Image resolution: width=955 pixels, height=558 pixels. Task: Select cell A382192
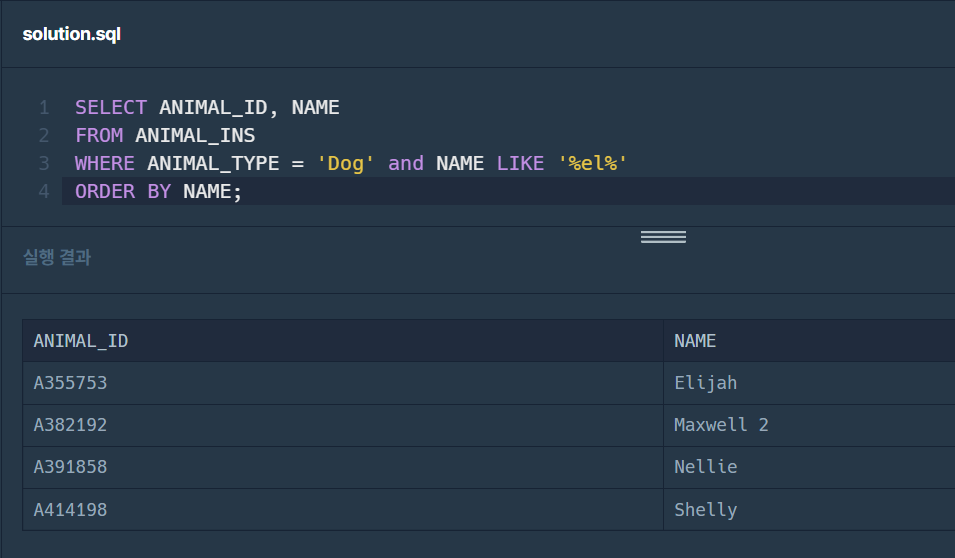point(343,425)
